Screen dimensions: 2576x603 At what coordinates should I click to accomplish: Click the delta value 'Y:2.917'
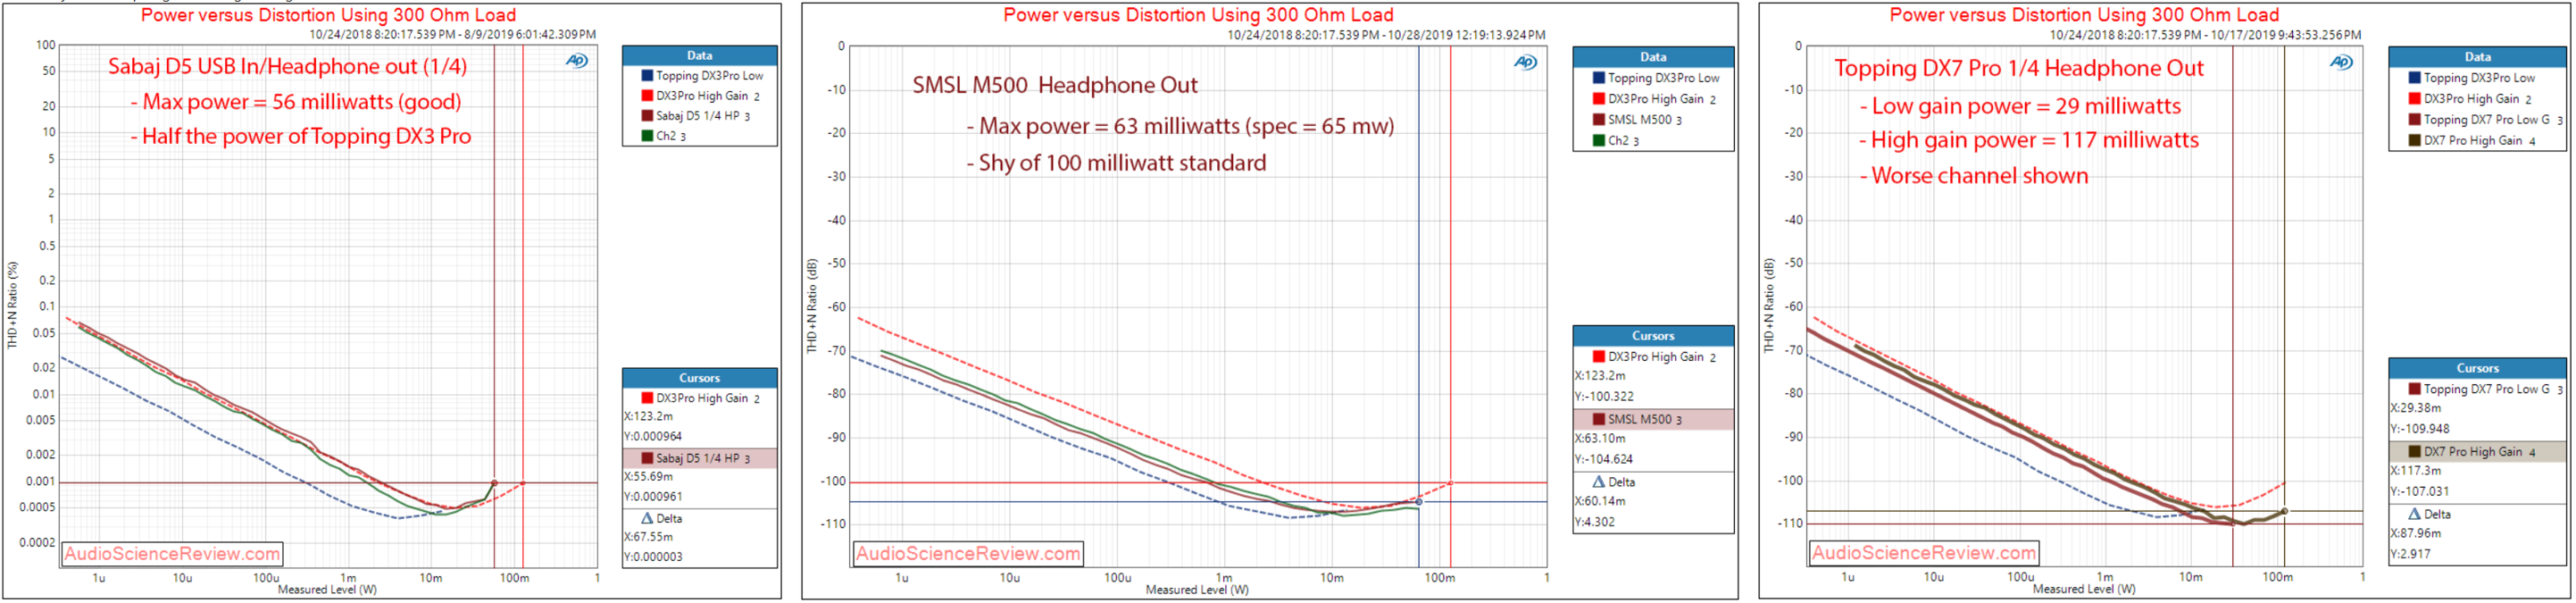[x=2411, y=554]
